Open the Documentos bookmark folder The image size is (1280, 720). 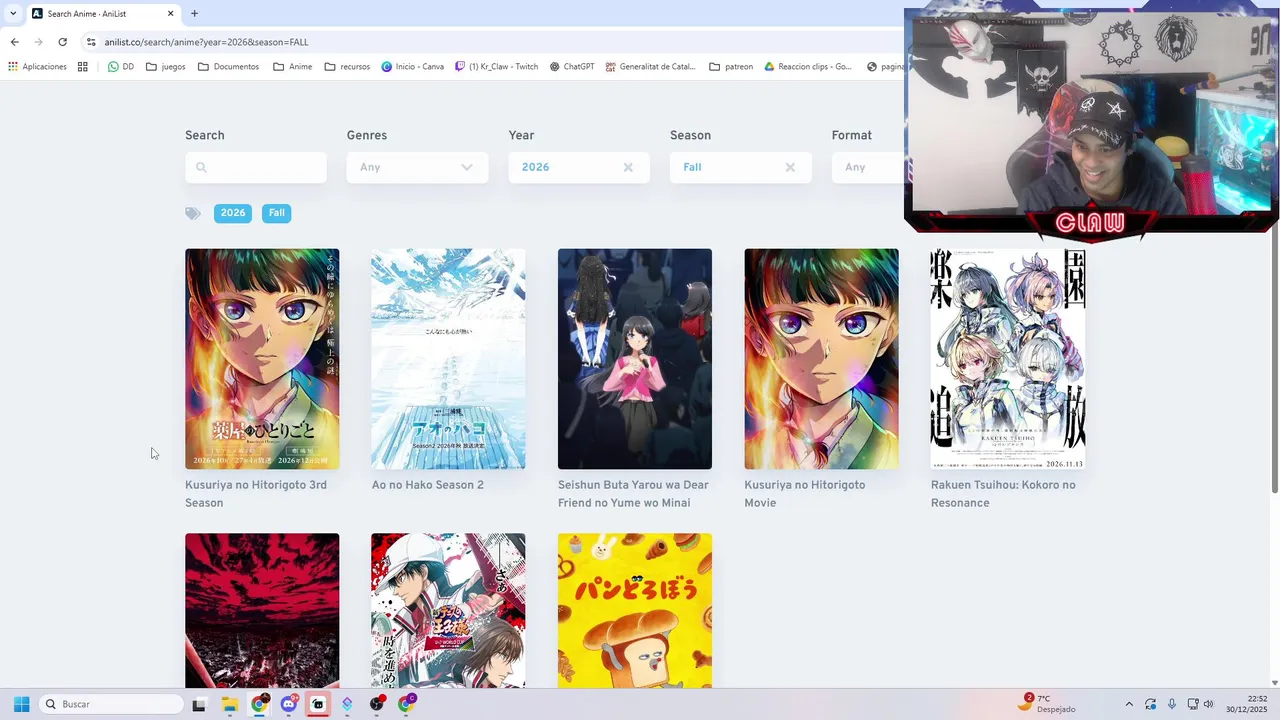[228, 67]
